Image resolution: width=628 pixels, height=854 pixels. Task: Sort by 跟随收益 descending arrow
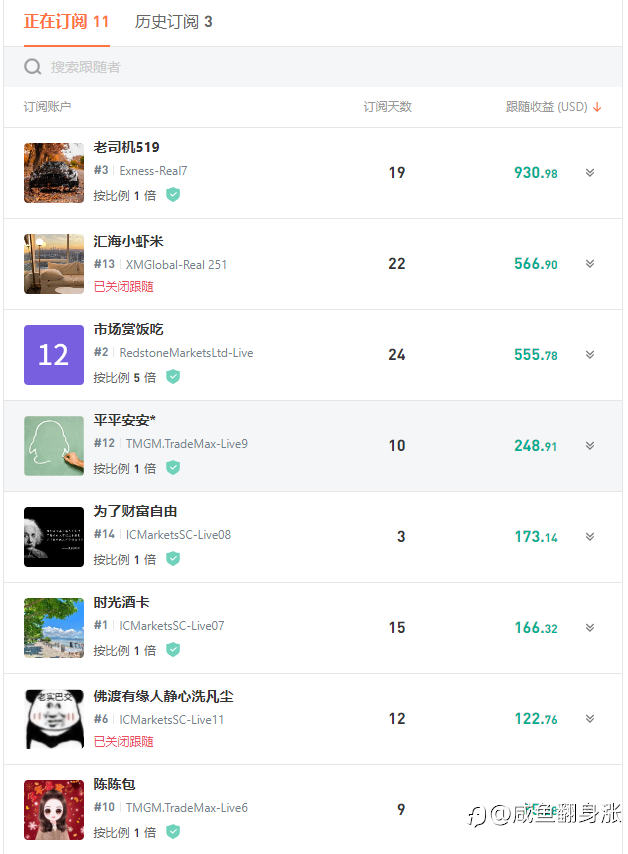(x=597, y=107)
